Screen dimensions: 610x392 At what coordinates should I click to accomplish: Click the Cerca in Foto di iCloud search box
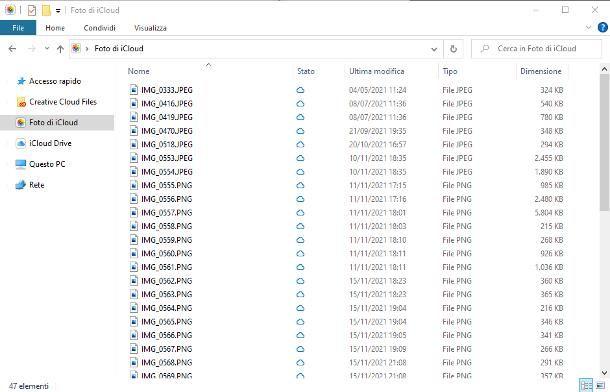(536, 49)
